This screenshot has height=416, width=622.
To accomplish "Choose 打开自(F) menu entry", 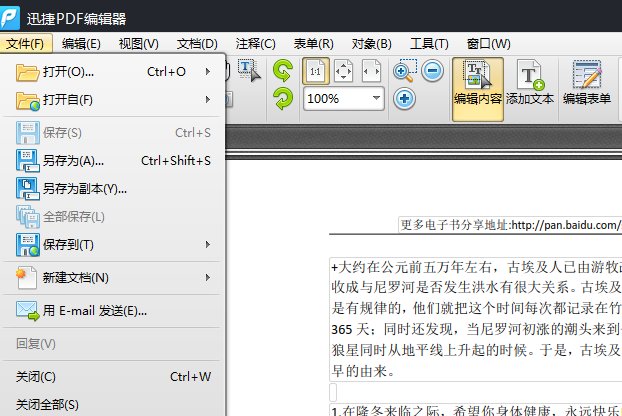I will [x=113, y=100].
